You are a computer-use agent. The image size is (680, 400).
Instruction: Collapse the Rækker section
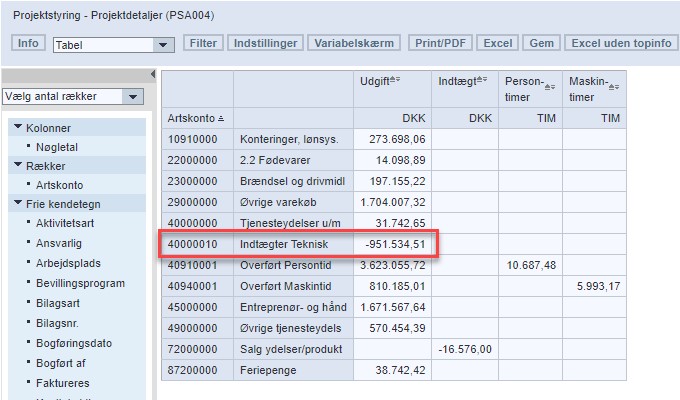point(18,166)
